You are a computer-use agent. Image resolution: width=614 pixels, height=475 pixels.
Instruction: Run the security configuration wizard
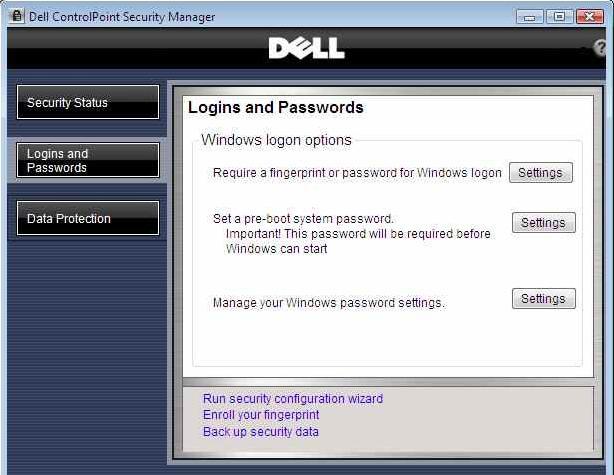pyautogui.click(x=293, y=399)
